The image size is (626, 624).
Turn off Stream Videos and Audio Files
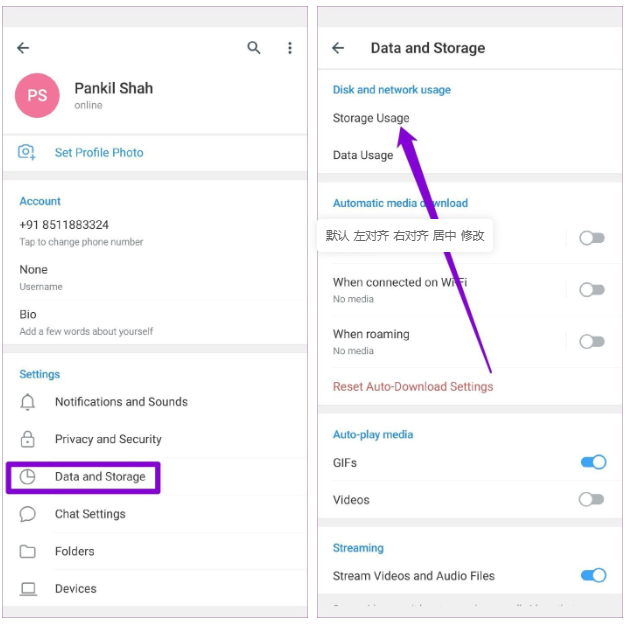(592, 575)
